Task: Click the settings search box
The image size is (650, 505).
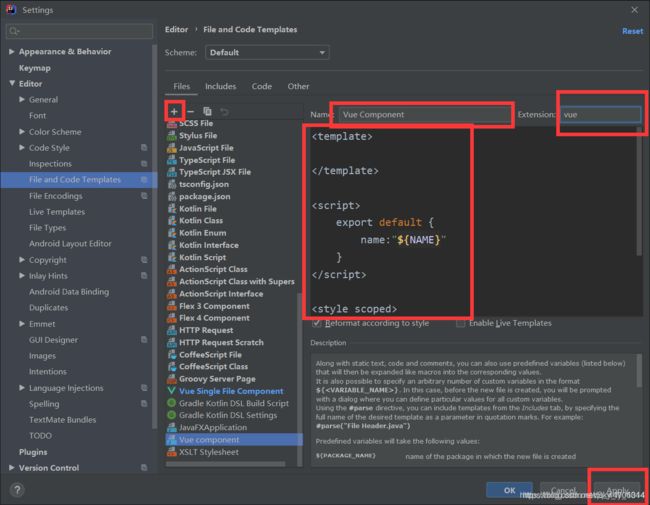Action: point(79,31)
